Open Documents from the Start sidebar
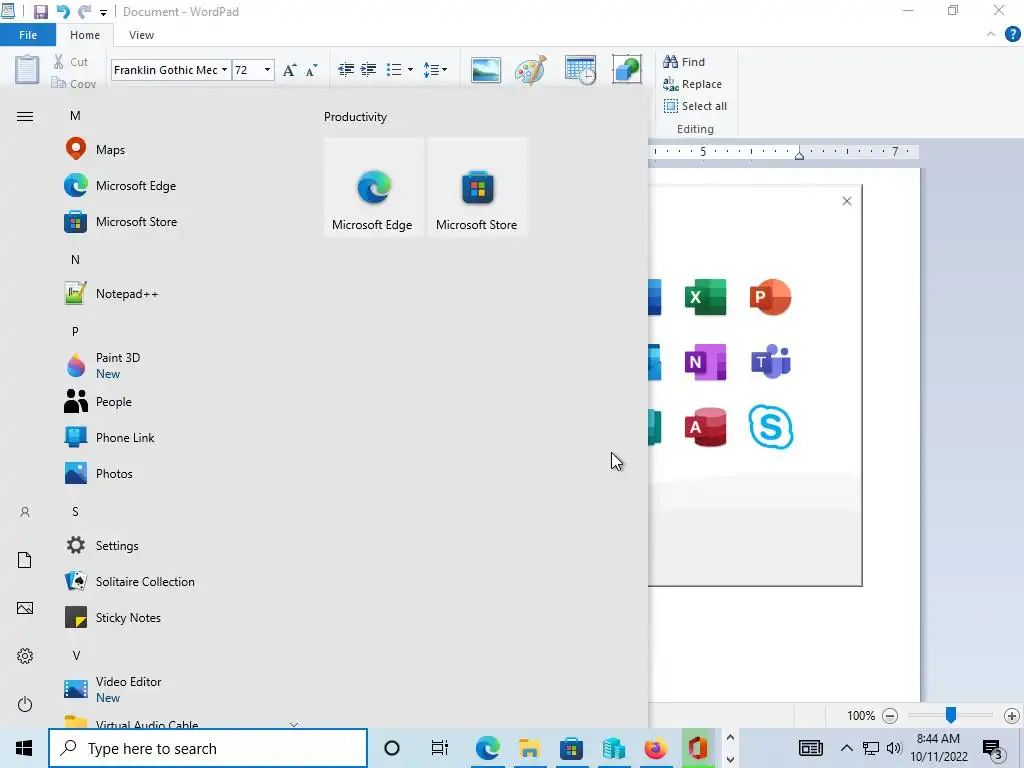Screen dimensions: 1024x768 pyautogui.click(x=25, y=560)
